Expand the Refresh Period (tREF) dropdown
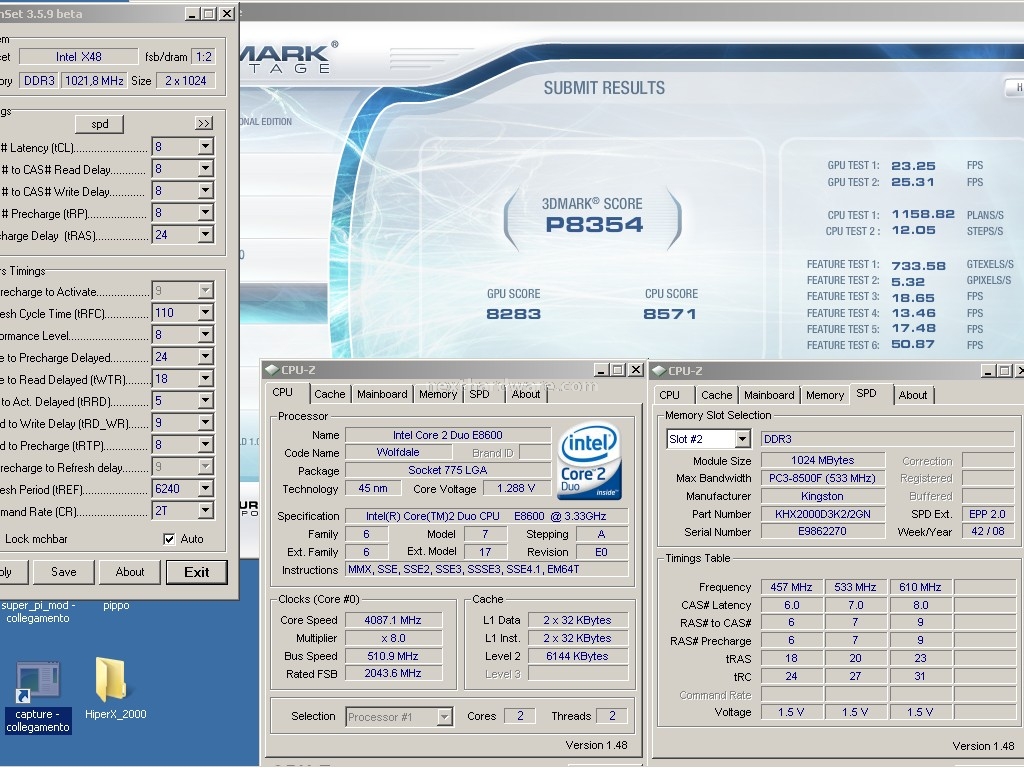 tap(206, 488)
